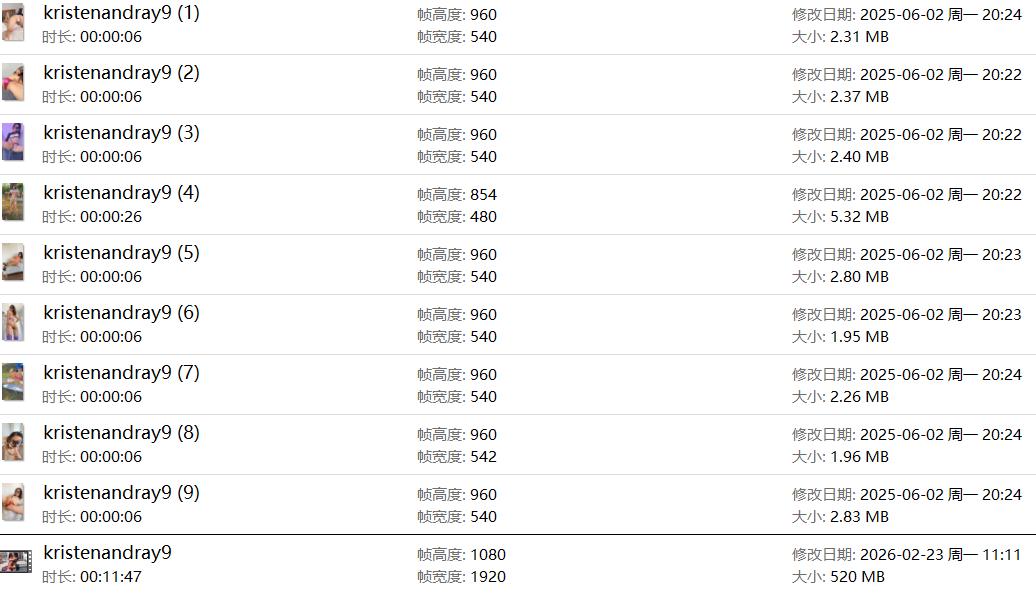The height and width of the screenshot is (593, 1036).
Task: Select the kristenandray9 (8) preview image
Action: [x=13, y=442]
